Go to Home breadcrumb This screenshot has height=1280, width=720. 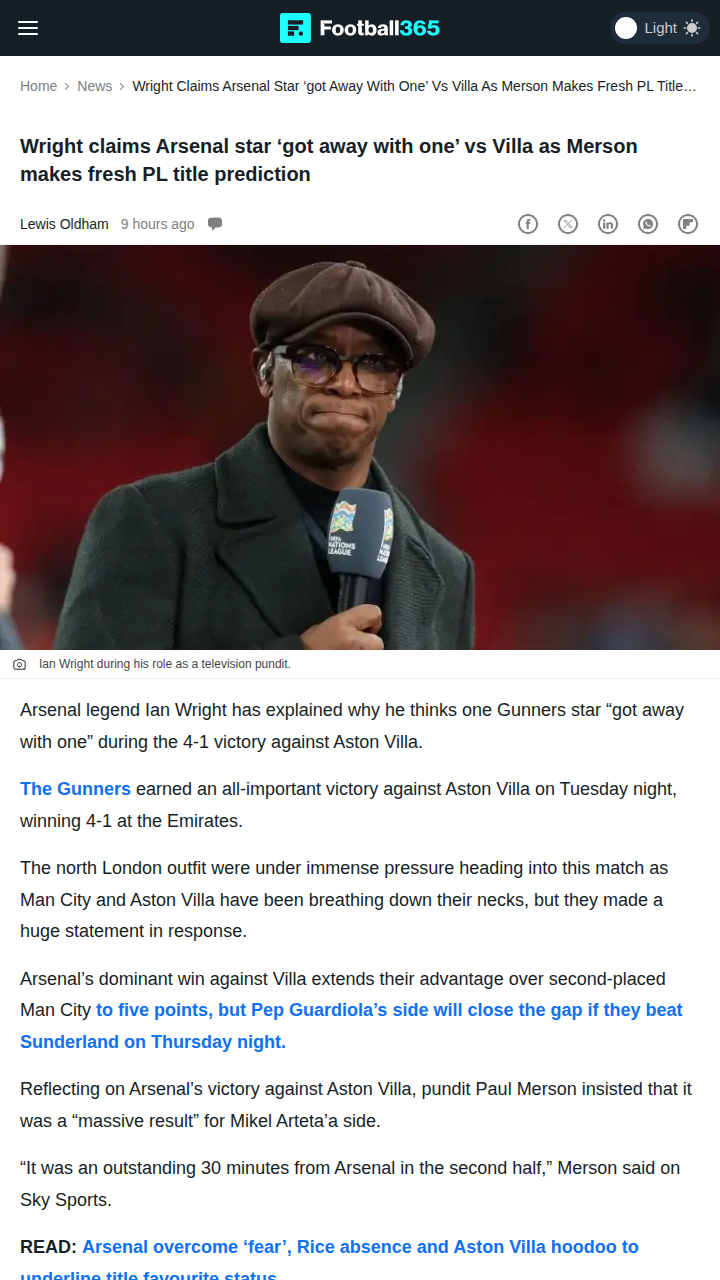[38, 86]
